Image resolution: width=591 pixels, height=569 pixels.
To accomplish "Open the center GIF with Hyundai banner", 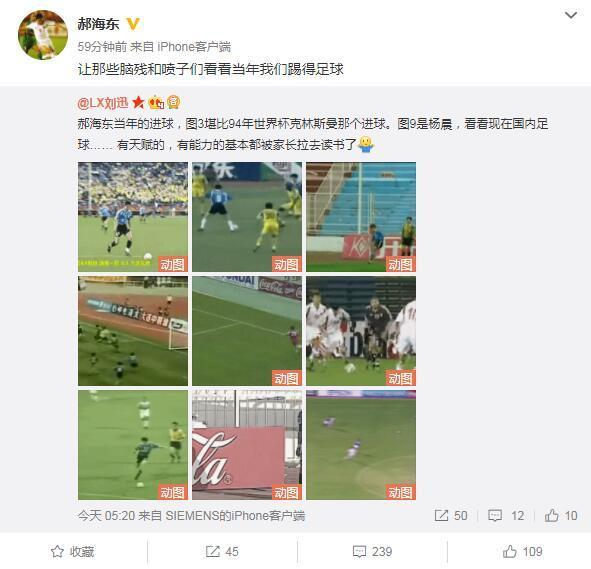I will (x=247, y=331).
